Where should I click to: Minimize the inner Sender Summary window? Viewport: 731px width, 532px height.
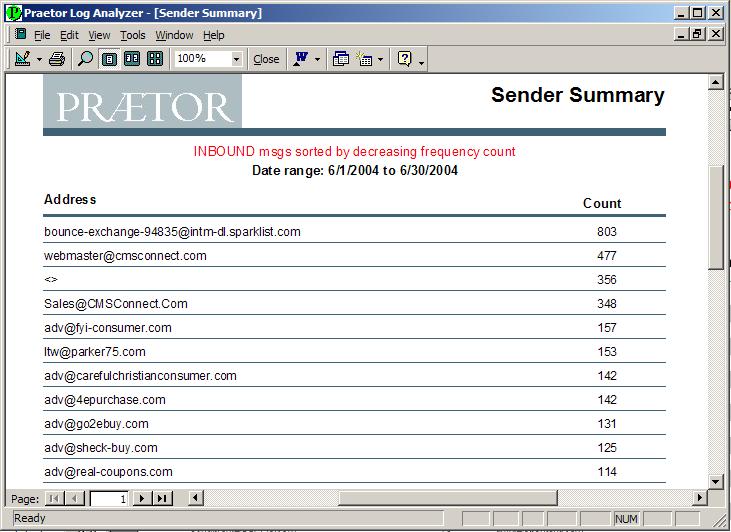[682, 34]
